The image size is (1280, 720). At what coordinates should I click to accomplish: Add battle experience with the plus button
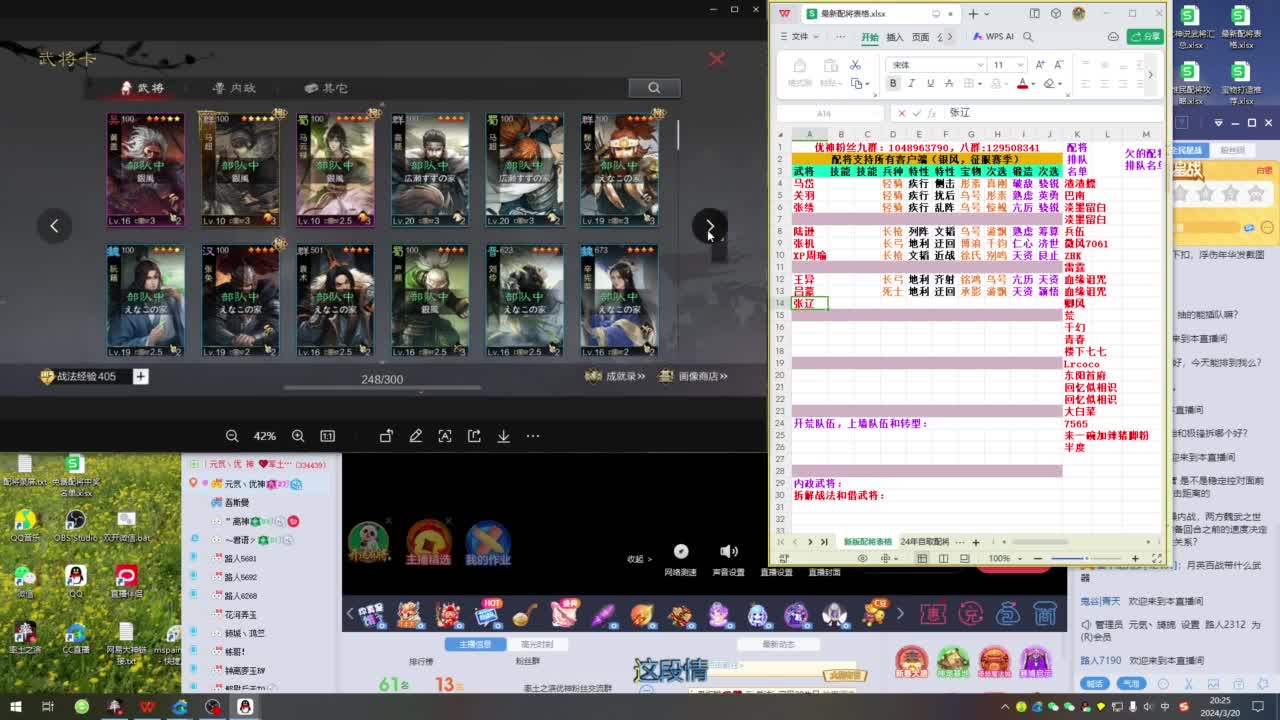(x=141, y=376)
